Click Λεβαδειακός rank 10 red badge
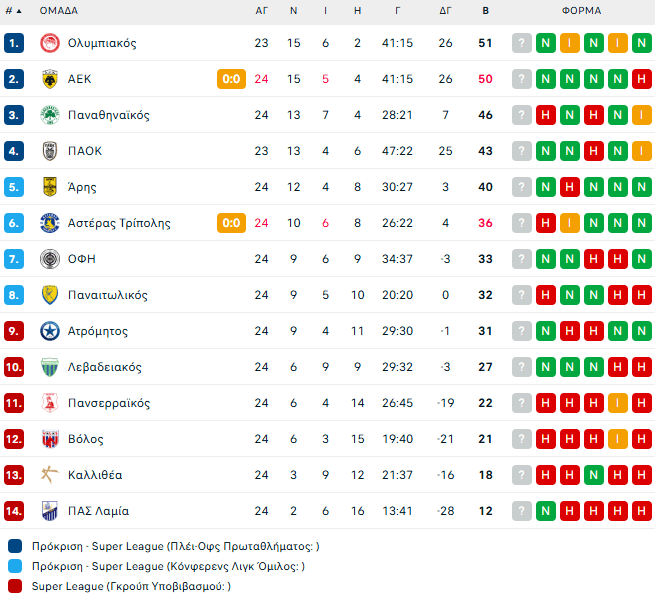 pos(14,367)
